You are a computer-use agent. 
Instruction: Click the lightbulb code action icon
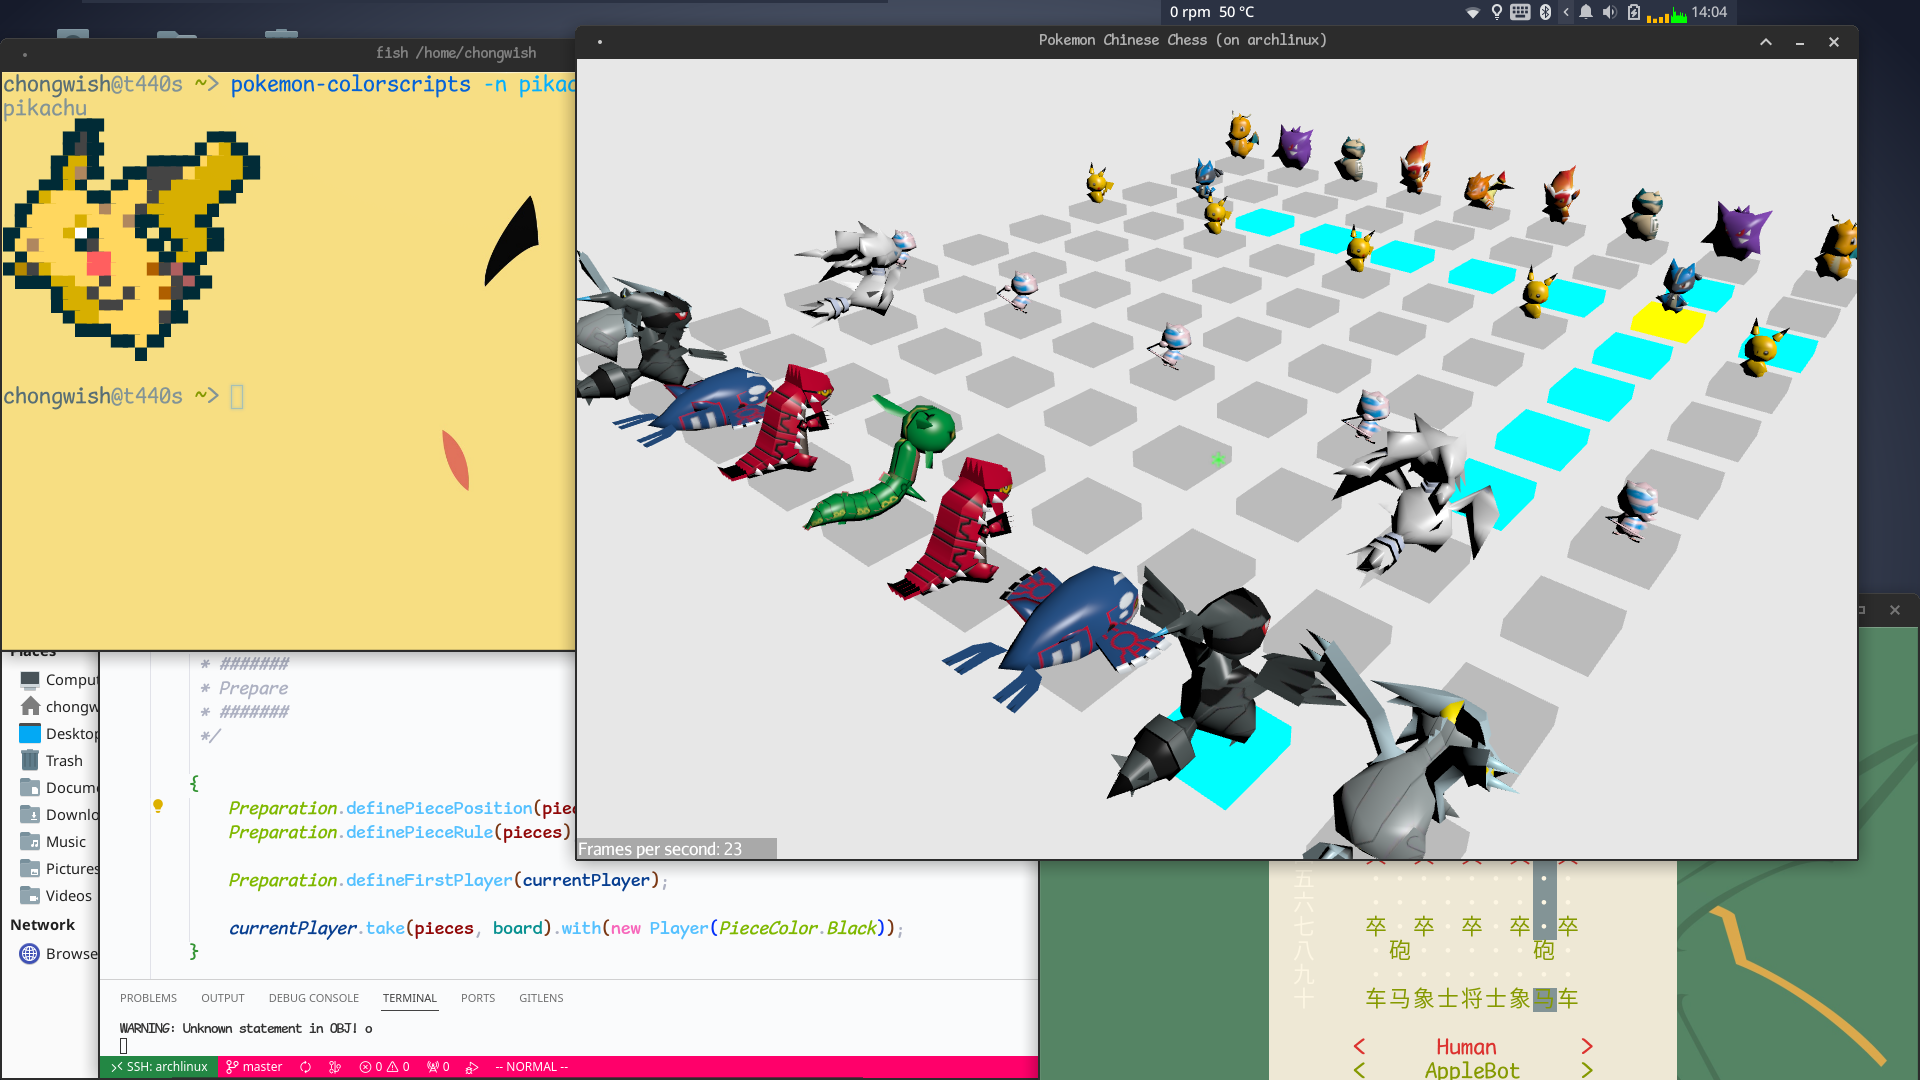(158, 805)
